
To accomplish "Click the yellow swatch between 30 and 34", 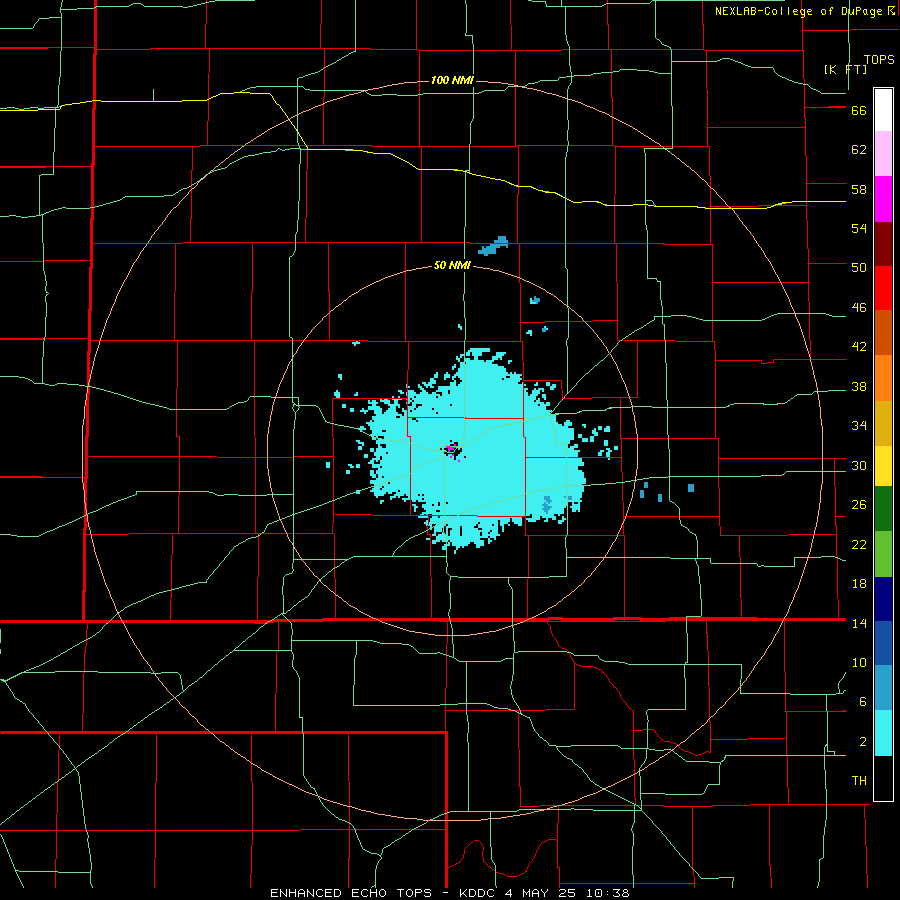I will click(x=883, y=466).
